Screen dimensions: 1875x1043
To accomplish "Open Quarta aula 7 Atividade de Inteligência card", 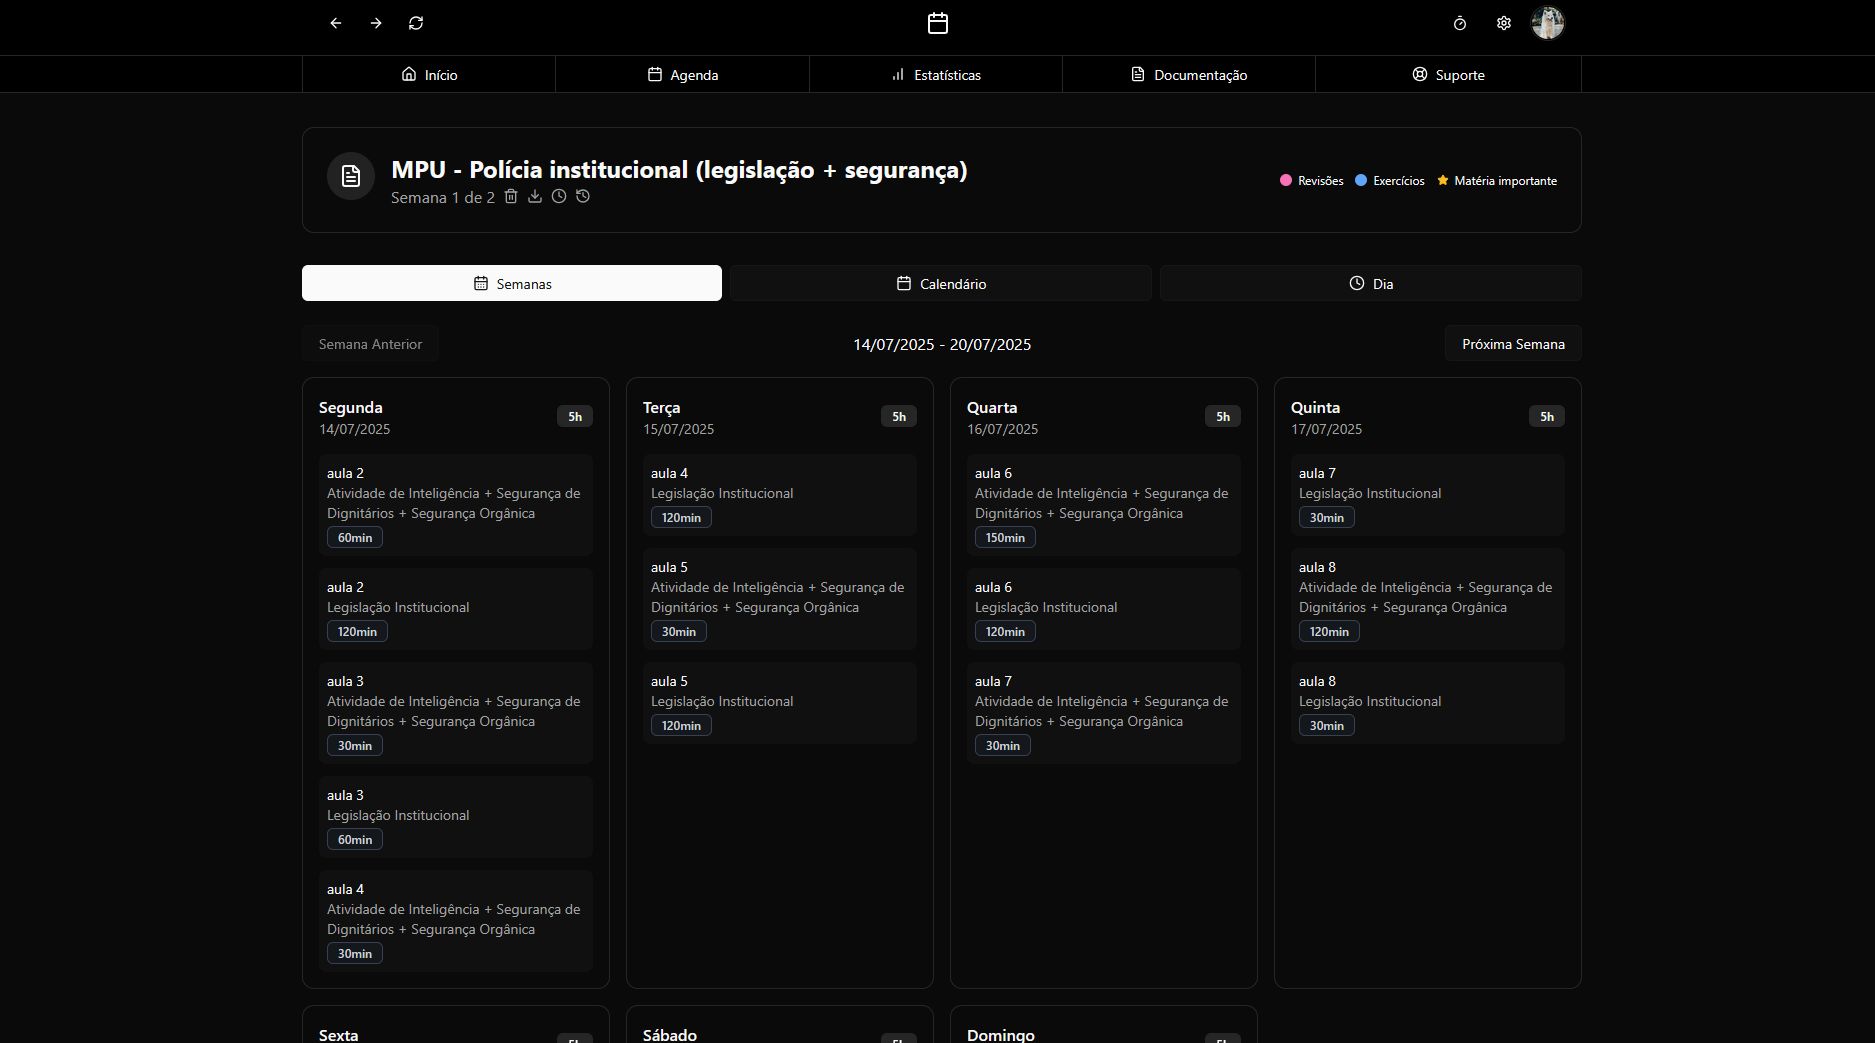I will click(x=1104, y=713).
